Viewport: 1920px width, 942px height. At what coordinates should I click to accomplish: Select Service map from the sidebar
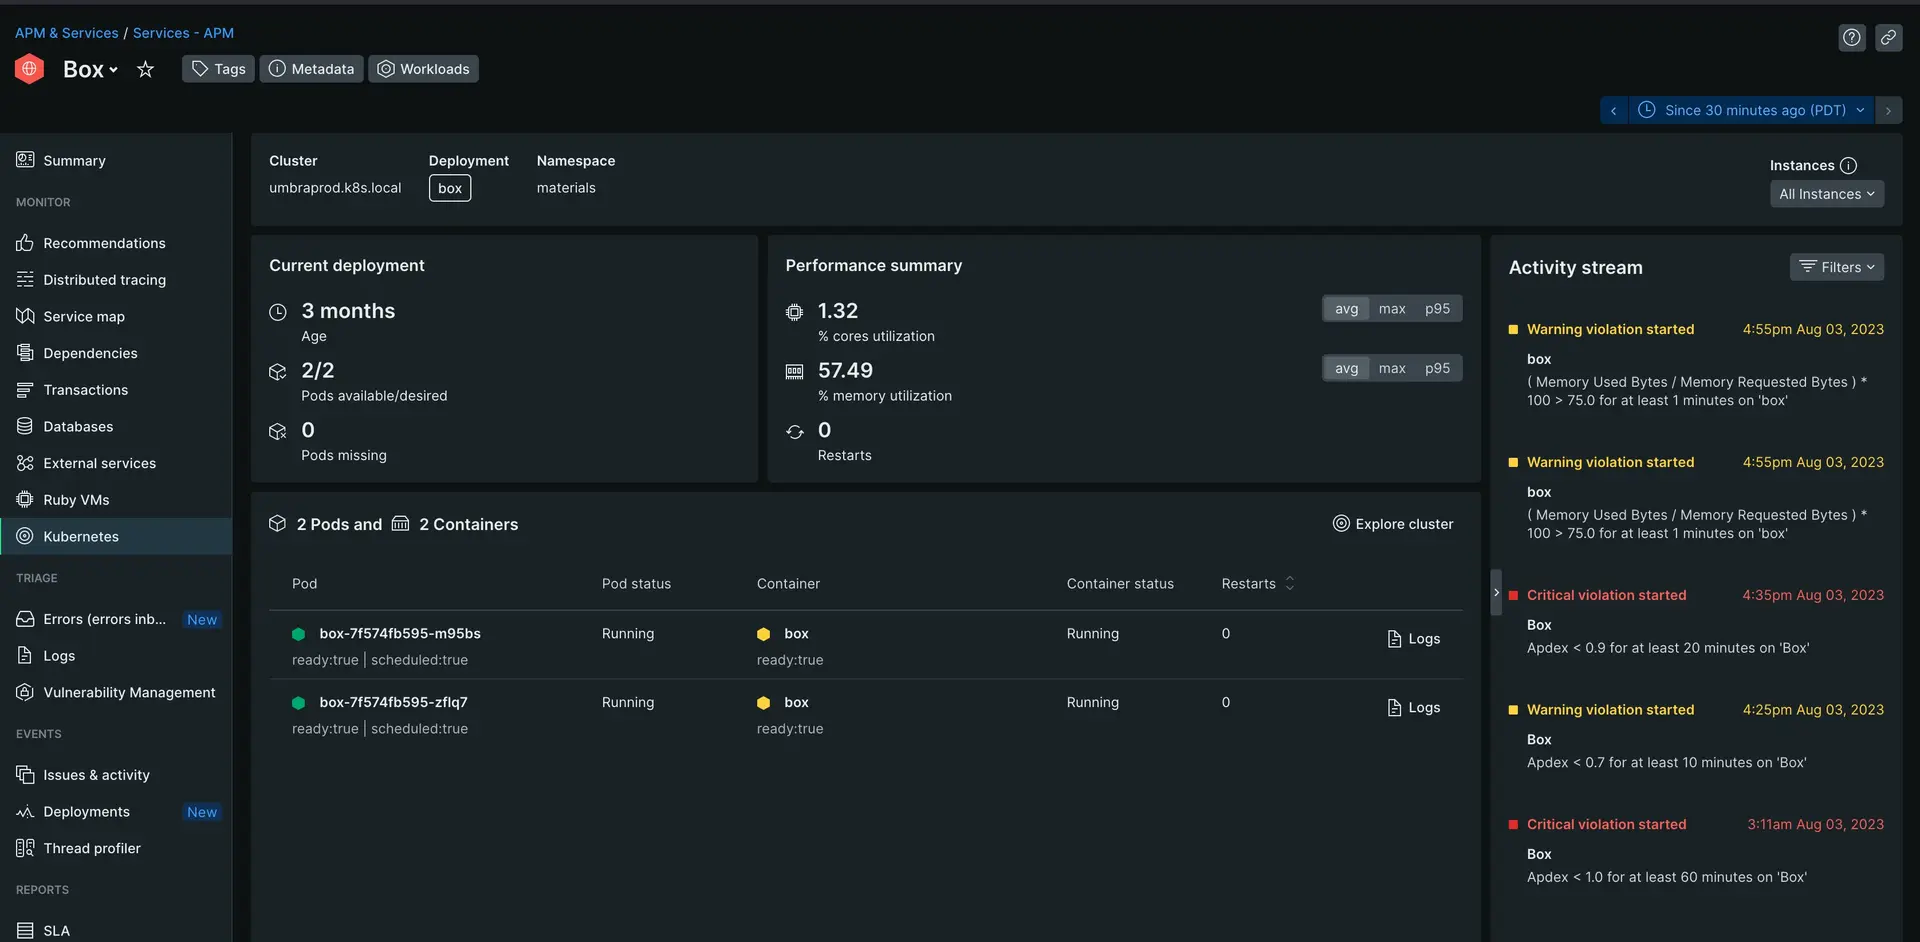84,317
